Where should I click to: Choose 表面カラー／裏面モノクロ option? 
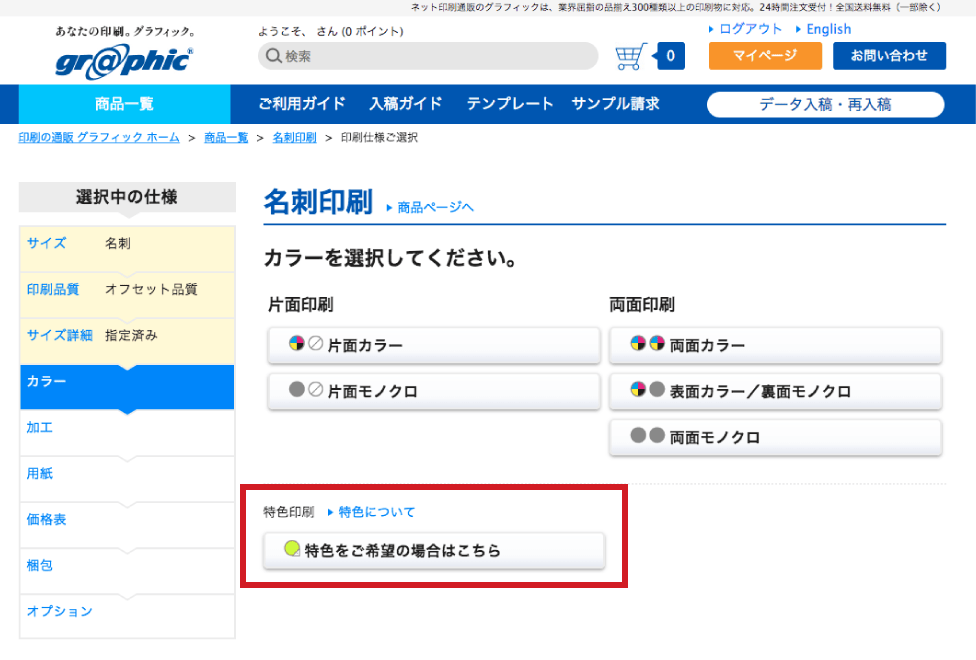(775, 391)
